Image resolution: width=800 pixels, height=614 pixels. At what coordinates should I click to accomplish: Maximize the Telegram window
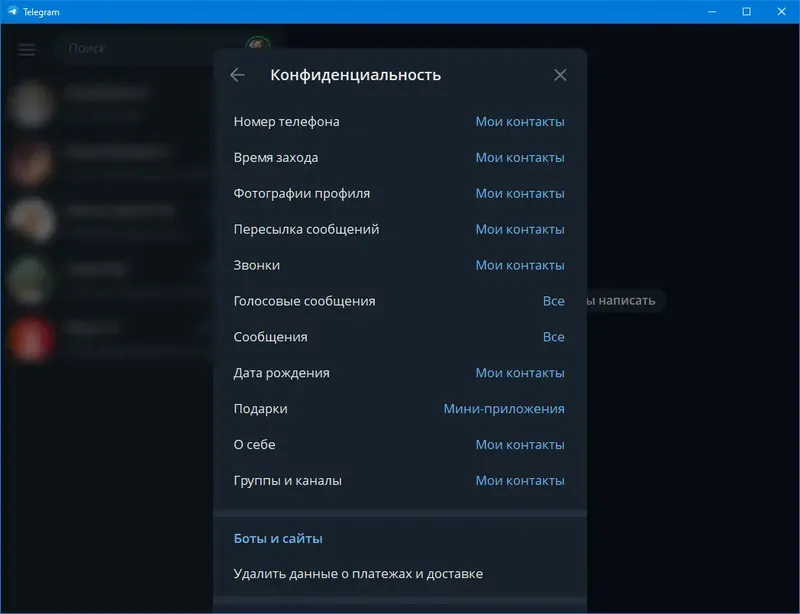coord(746,11)
